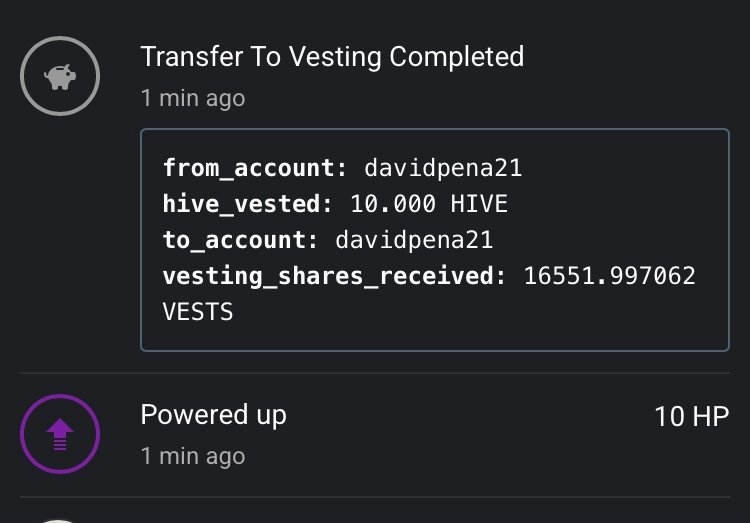The width and height of the screenshot is (750, 523).
Task: Click the divider line above Powered up
Action: click(x=385, y=374)
